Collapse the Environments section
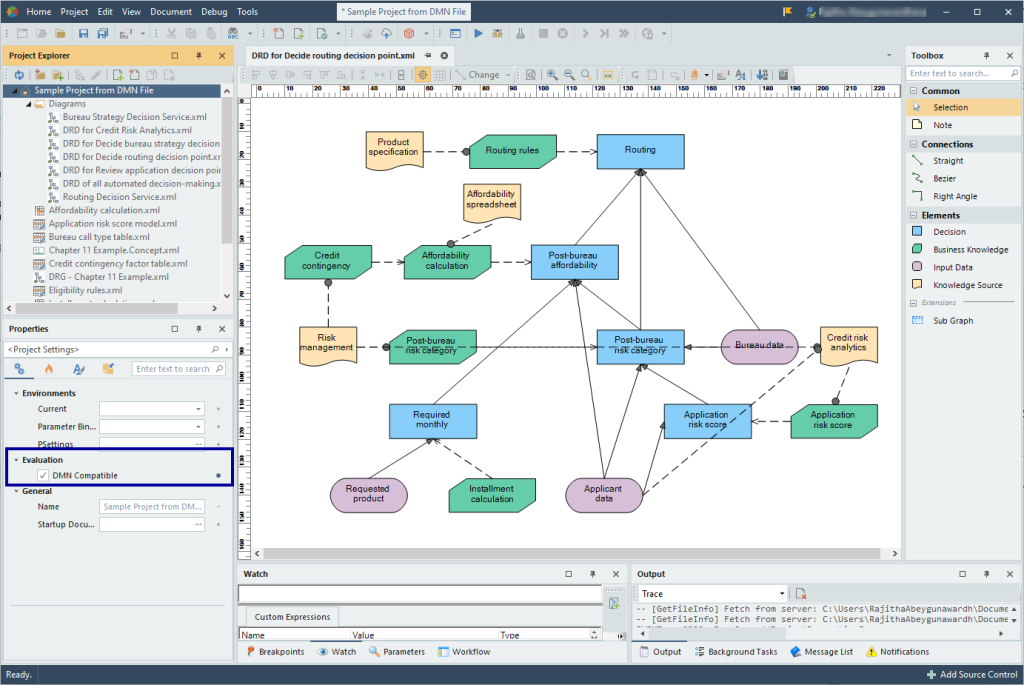Image resolution: width=1024 pixels, height=685 pixels. pos(16,393)
